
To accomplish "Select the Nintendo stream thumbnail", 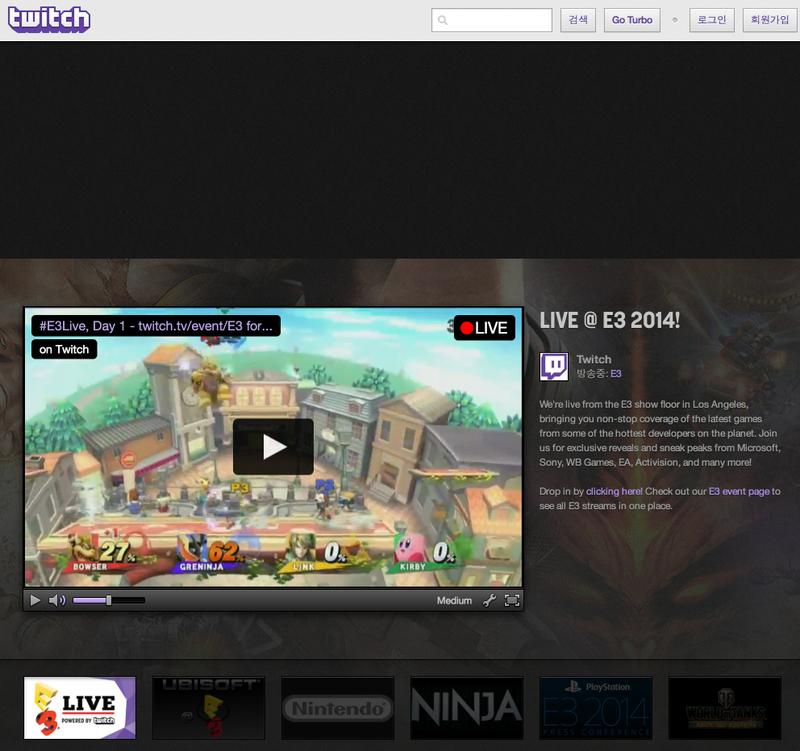I will [x=337, y=708].
